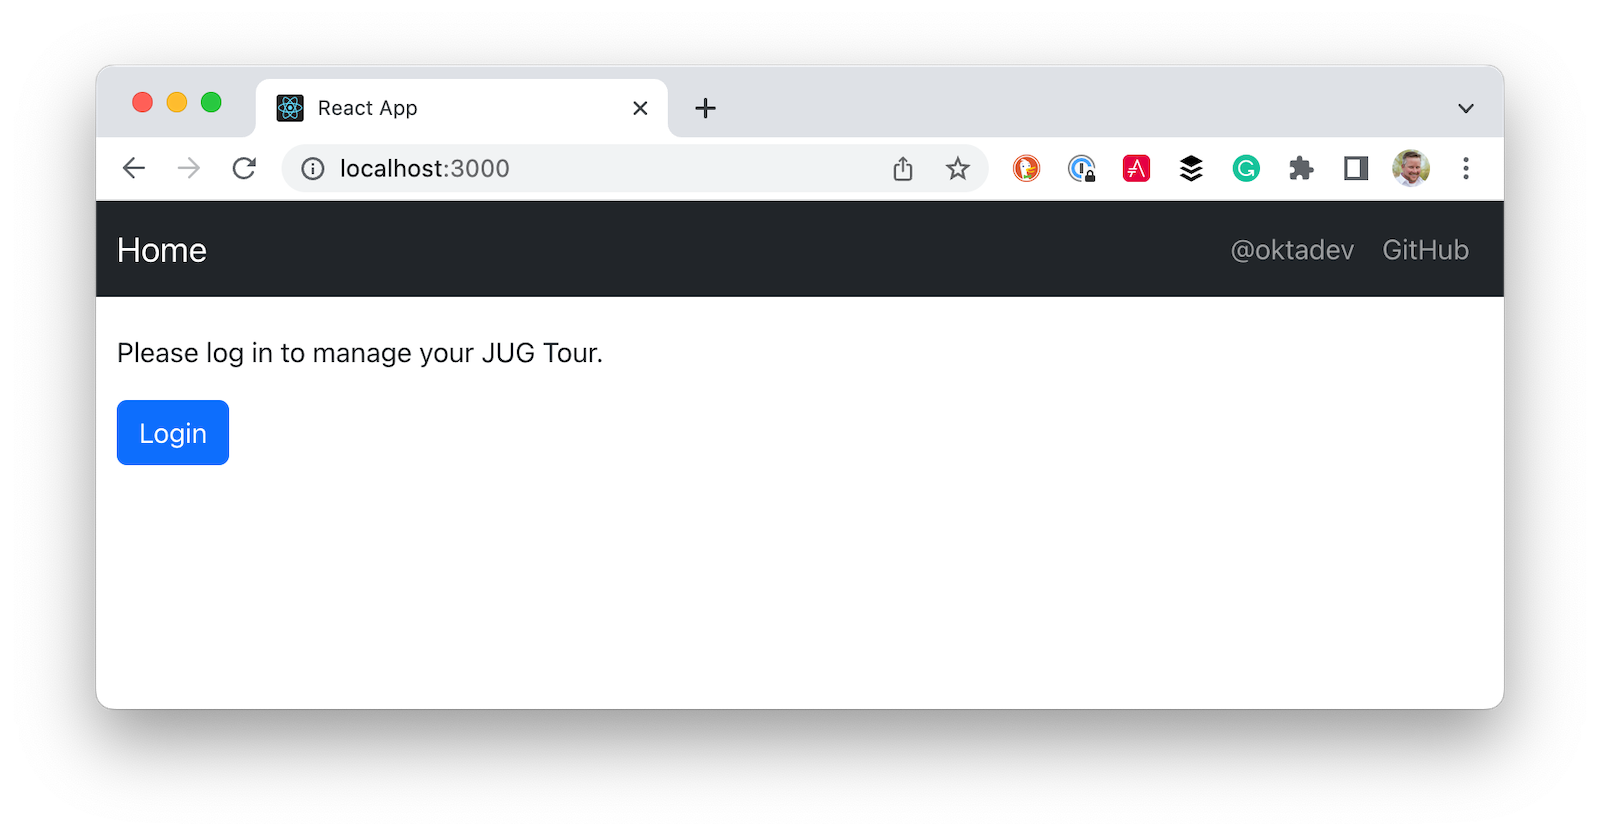Toggle the browser side panel
The height and width of the screenshot is (836, 1600).
click(x=1356, y=168)
